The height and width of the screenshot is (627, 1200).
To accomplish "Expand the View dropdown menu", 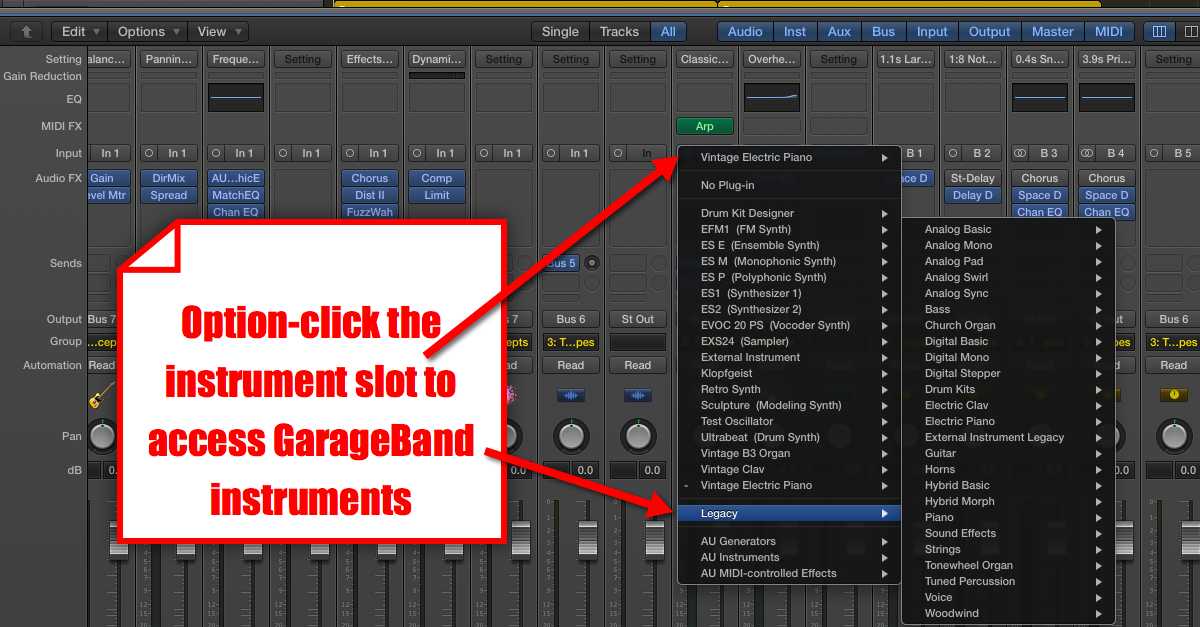I will coord(218,31).
